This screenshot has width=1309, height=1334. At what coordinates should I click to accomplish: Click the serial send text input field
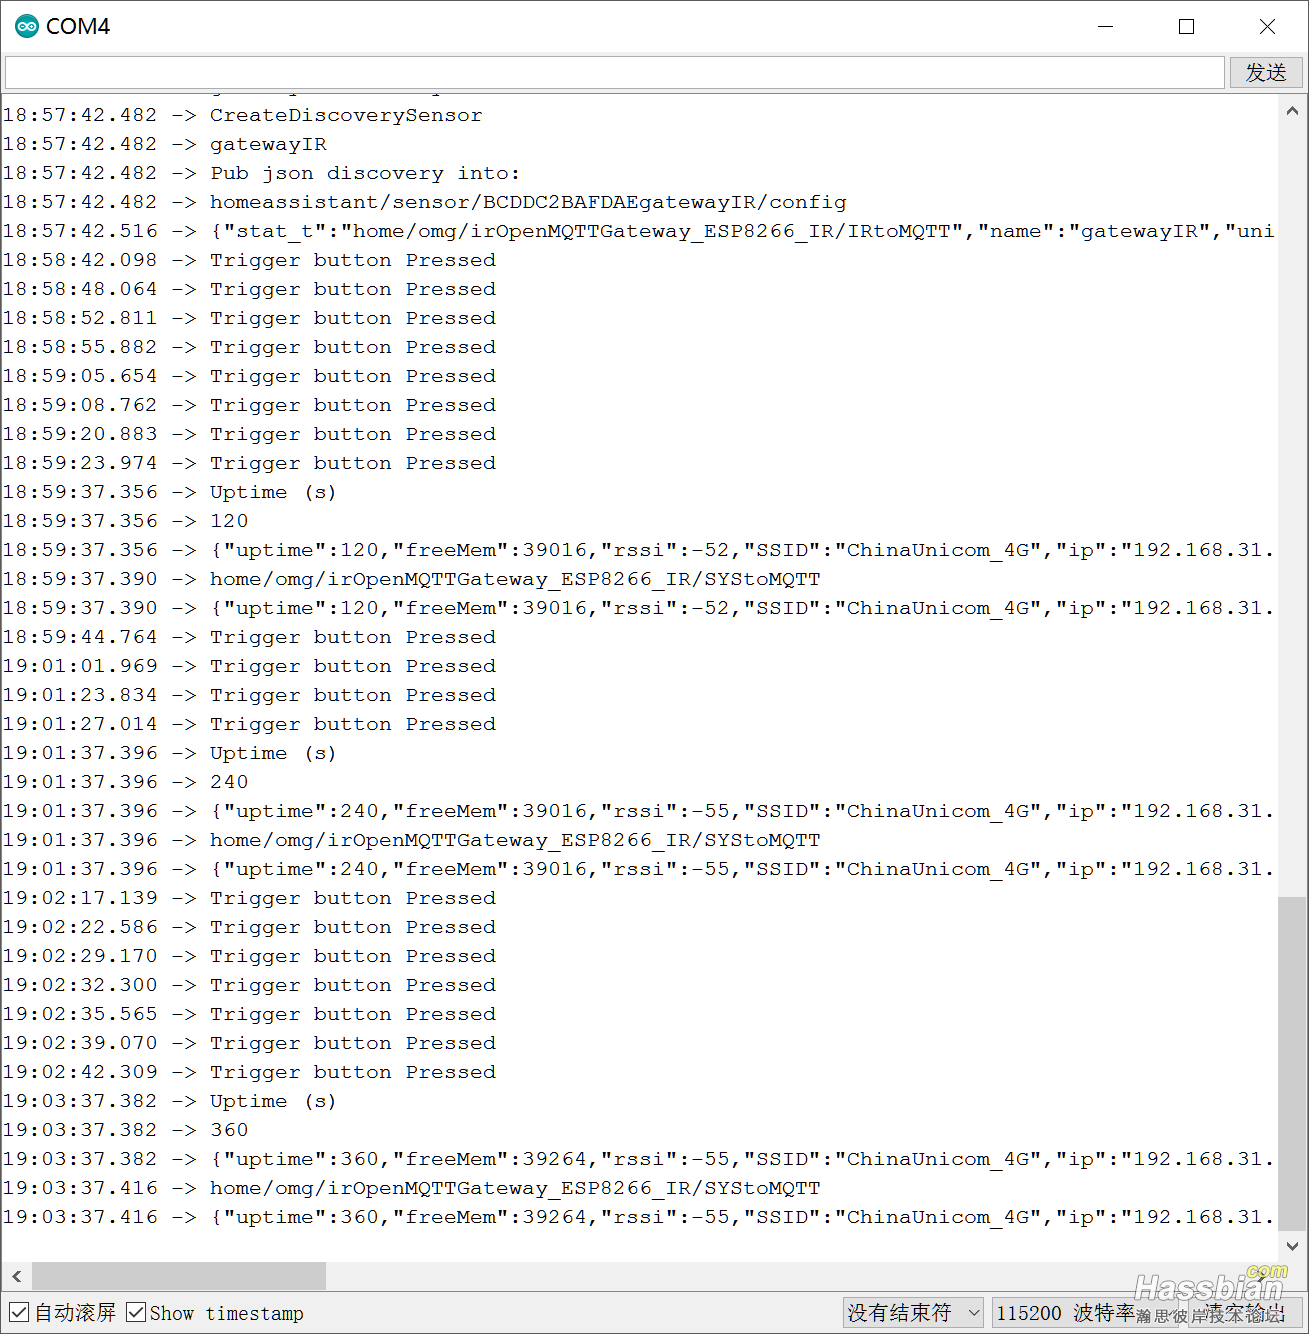pos(614,72)
